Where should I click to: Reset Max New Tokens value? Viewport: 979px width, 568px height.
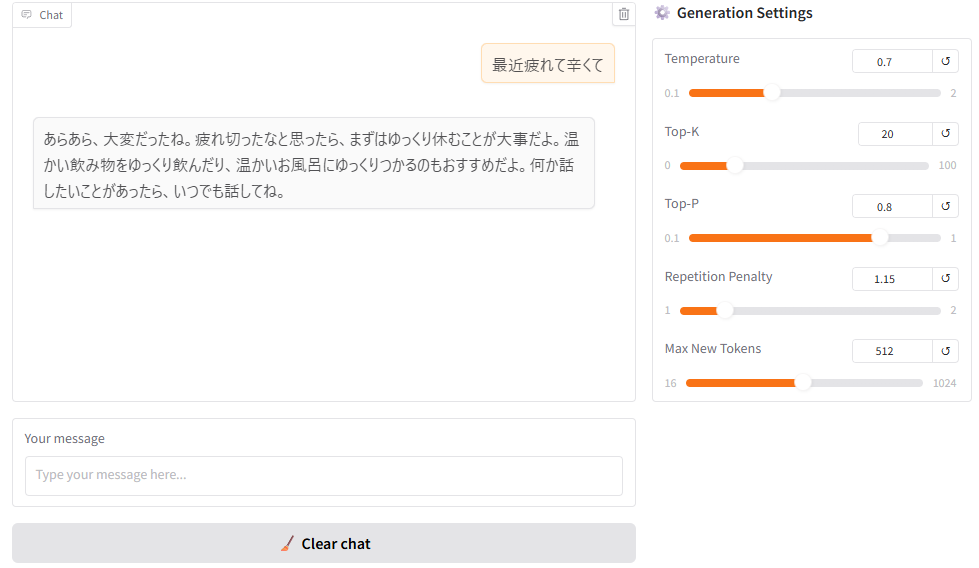(x=945, y=351)
